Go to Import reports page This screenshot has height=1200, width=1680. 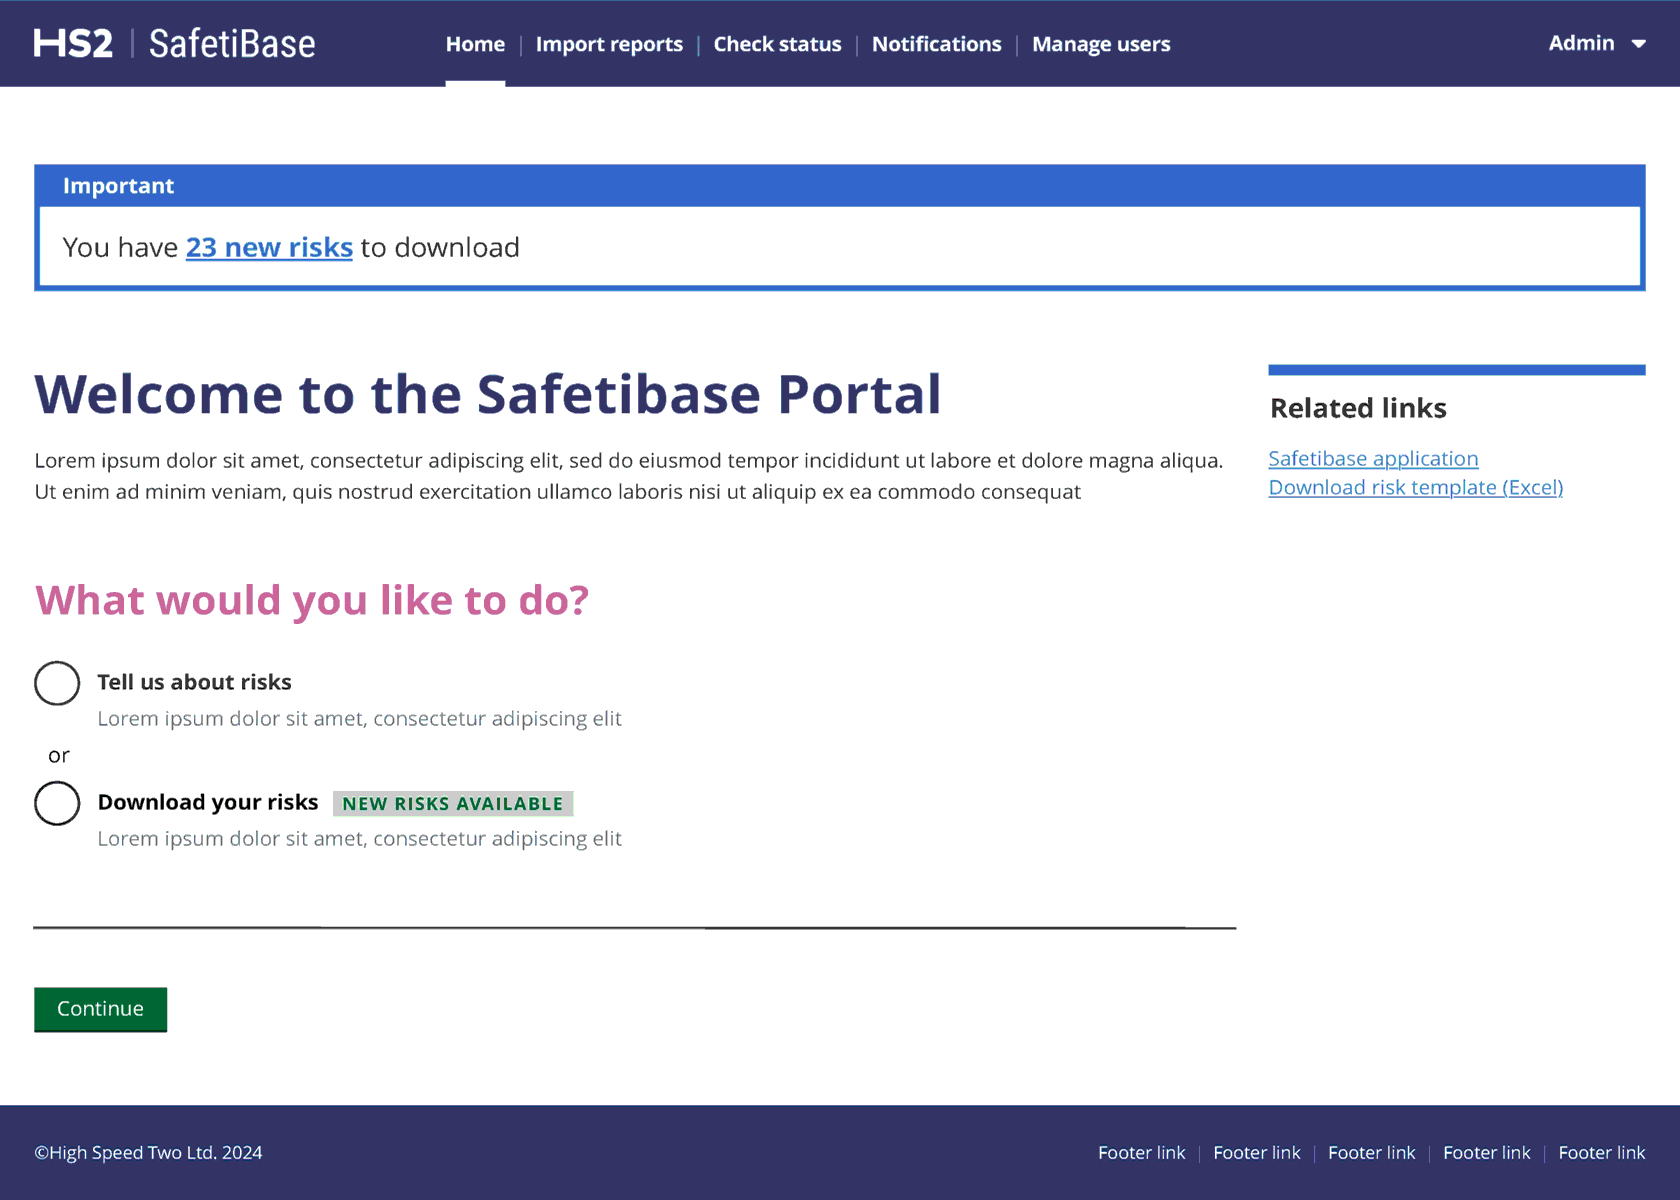pyautogui.click(x=609, y=44)
